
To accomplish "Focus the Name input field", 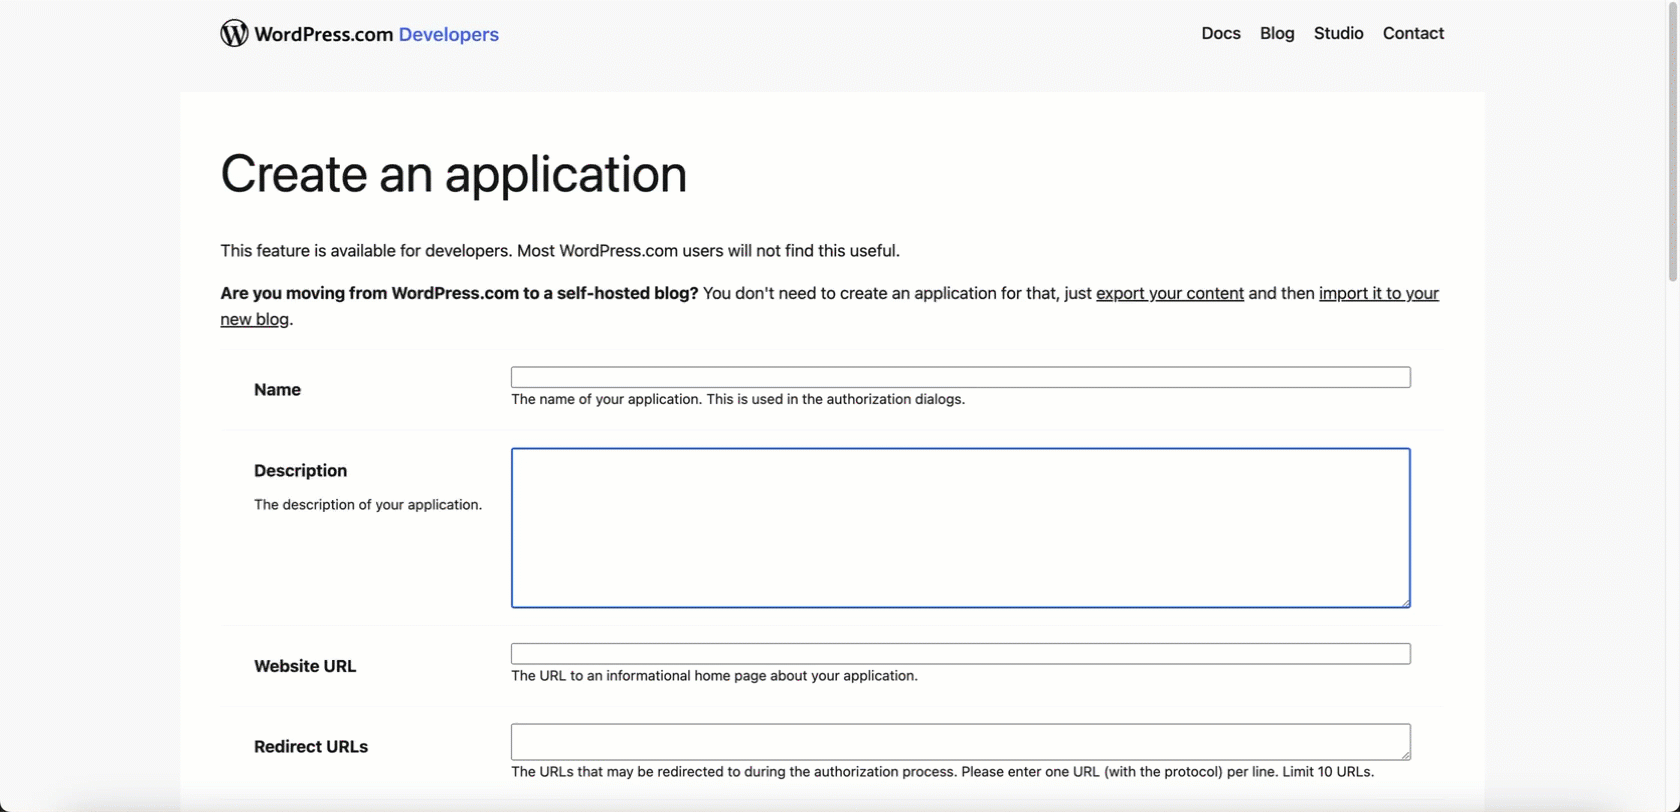I will [961, 377].
